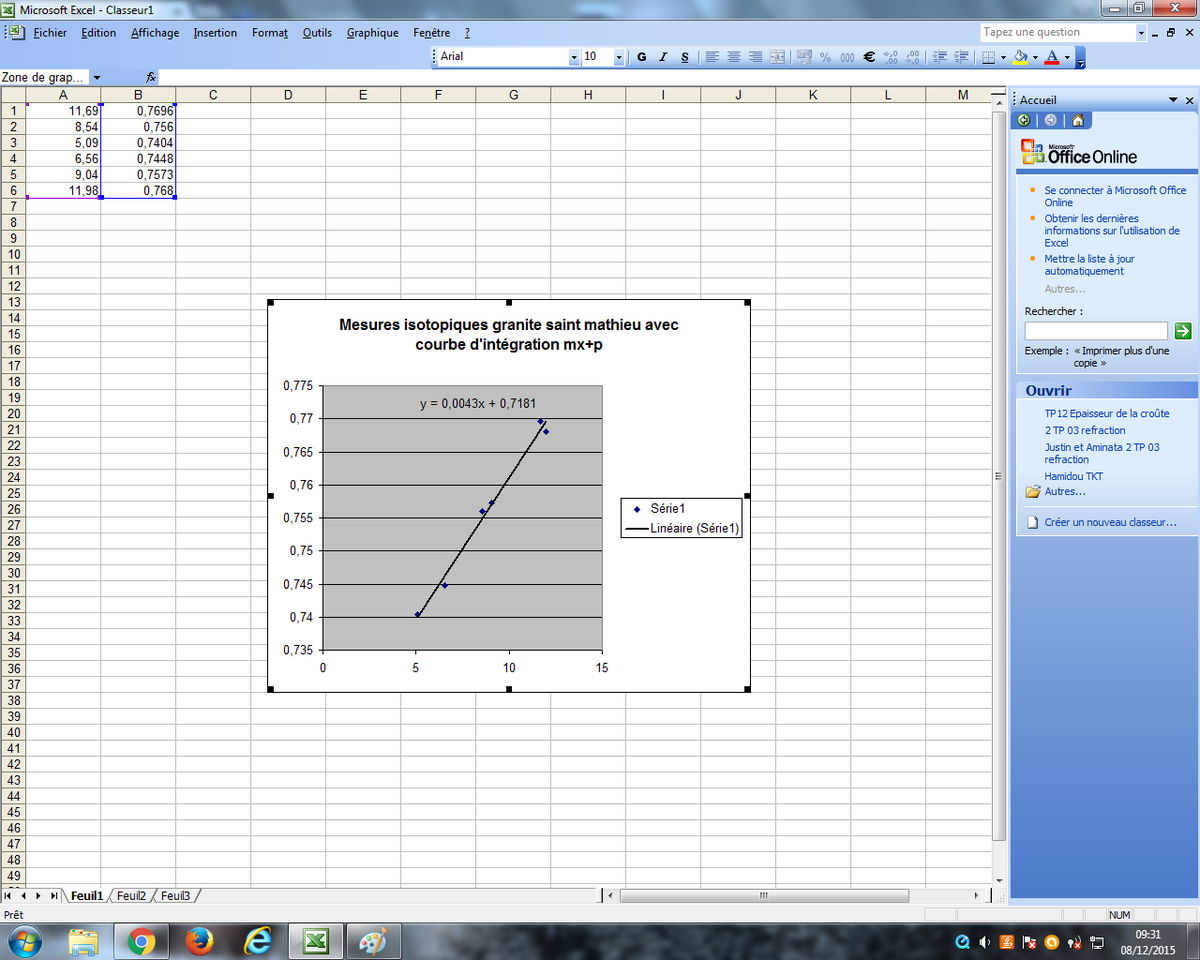The height and width of the screenshot is (960, 1200).
Task: Open font color dropdown arrow
Action: 1067,57
